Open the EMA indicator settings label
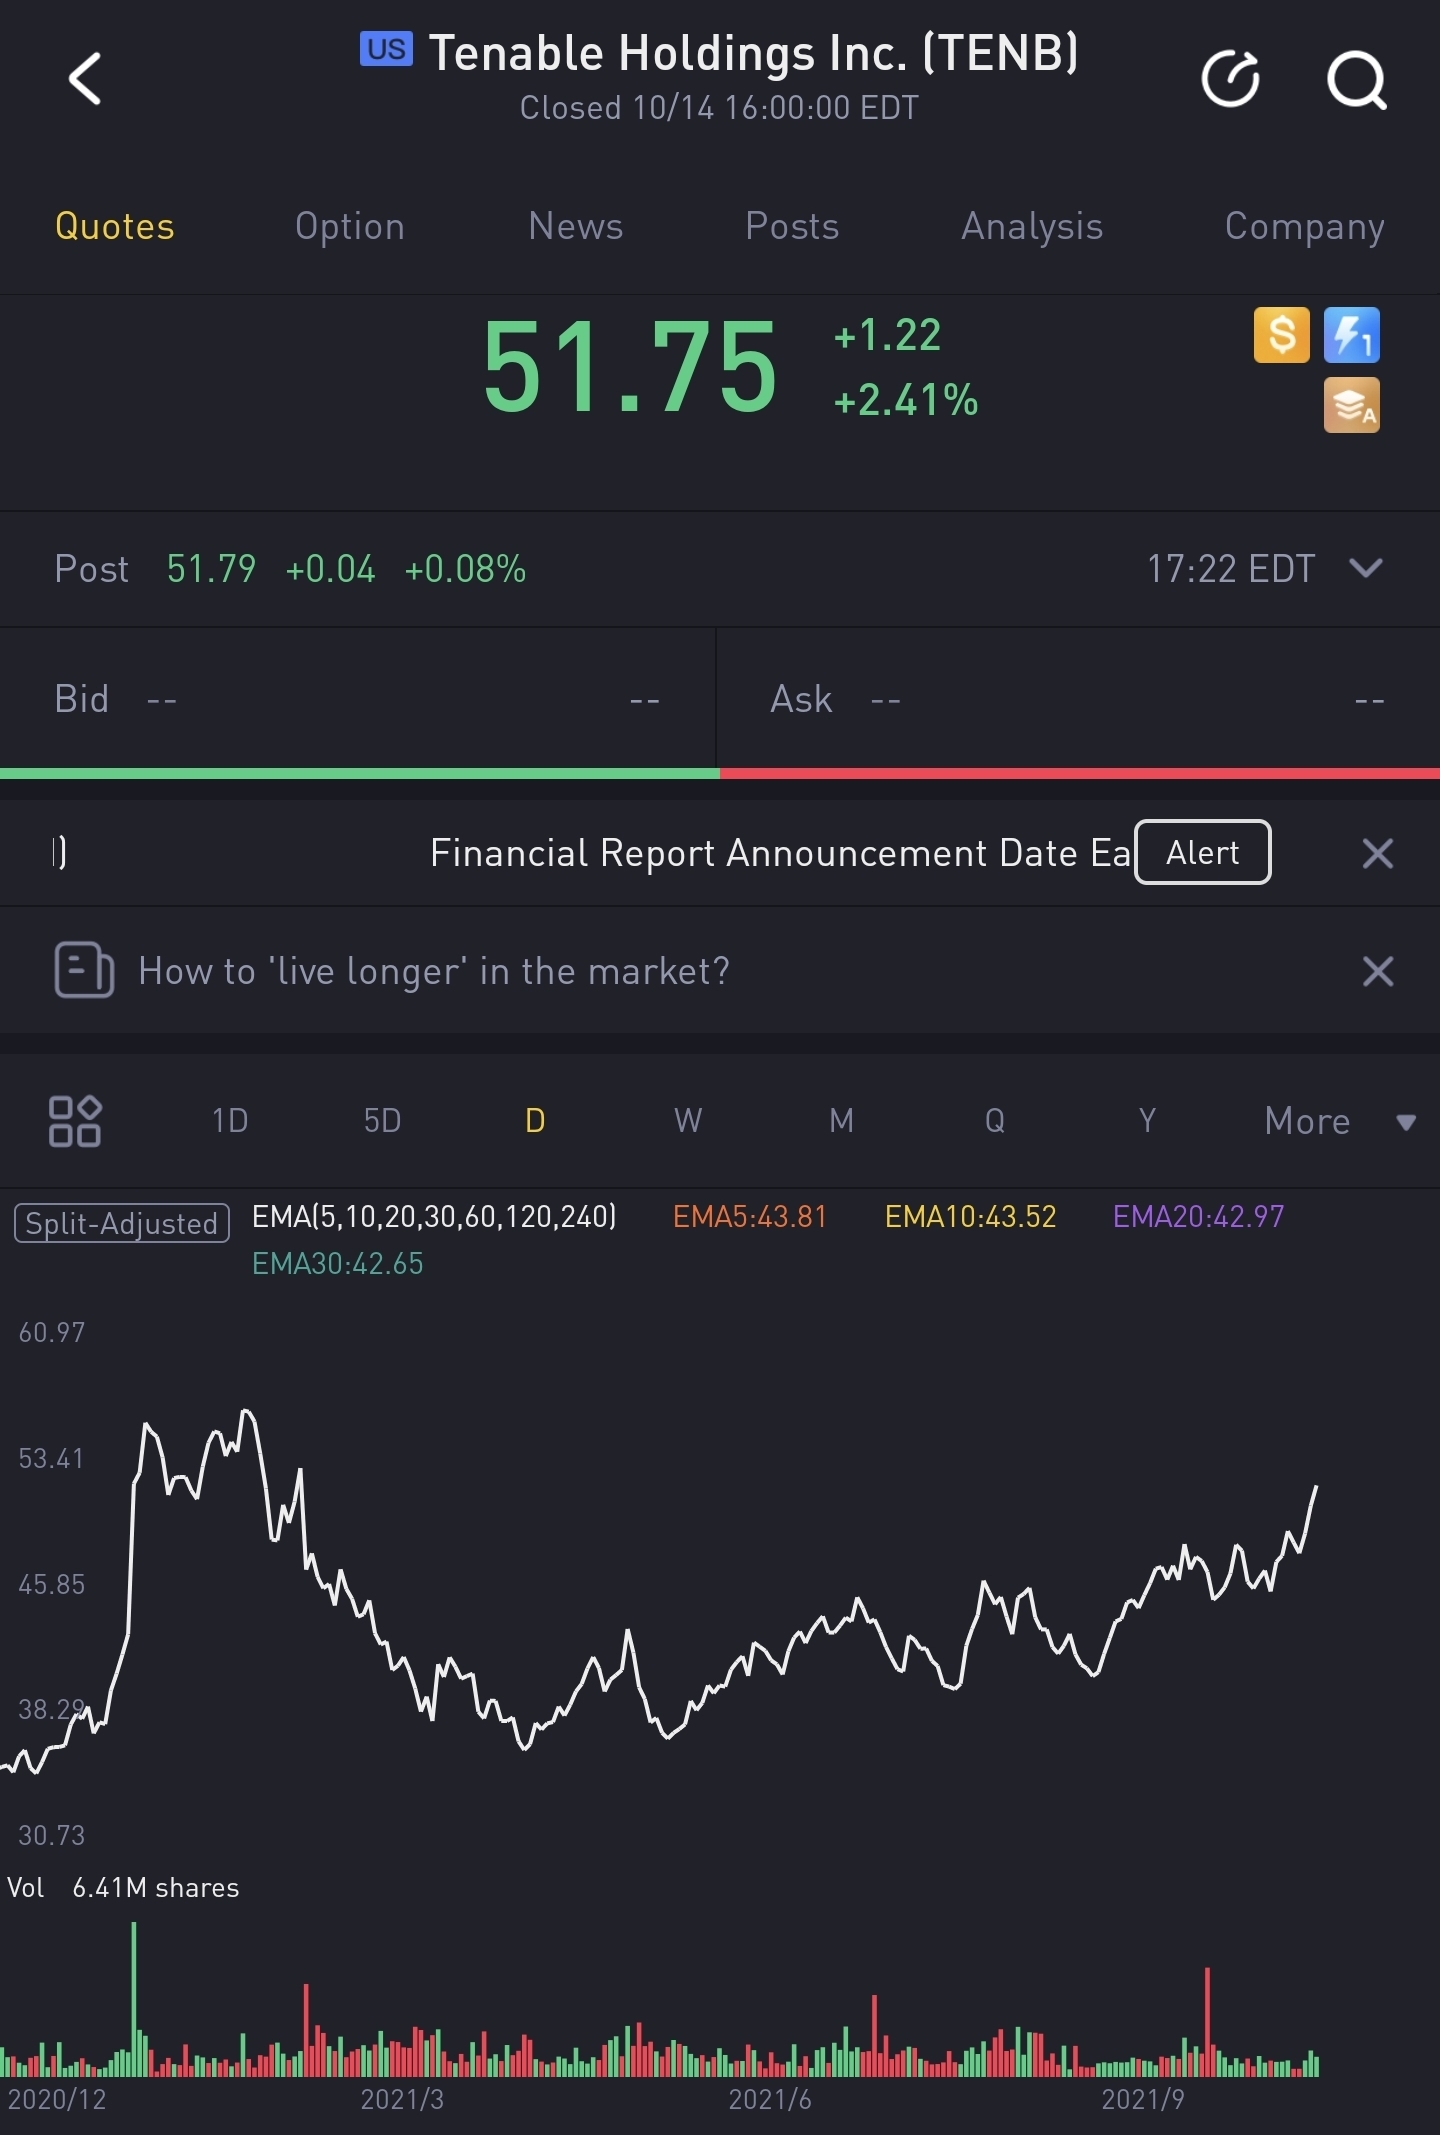1440x2135 pixels. coord(434,1217)
